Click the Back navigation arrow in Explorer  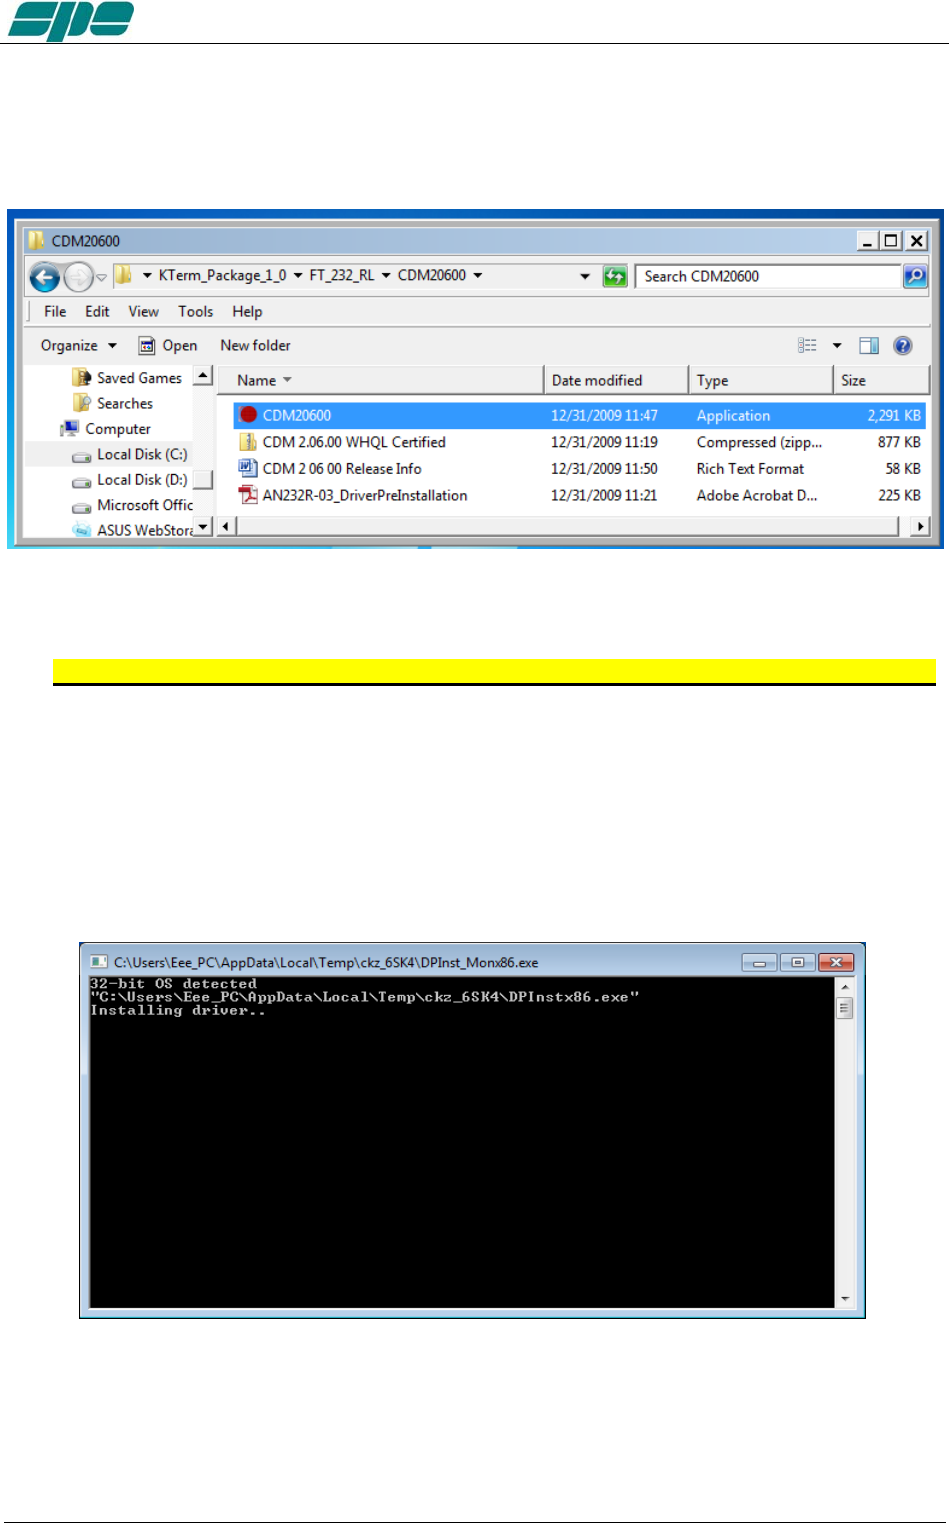[x=44, y=276]
